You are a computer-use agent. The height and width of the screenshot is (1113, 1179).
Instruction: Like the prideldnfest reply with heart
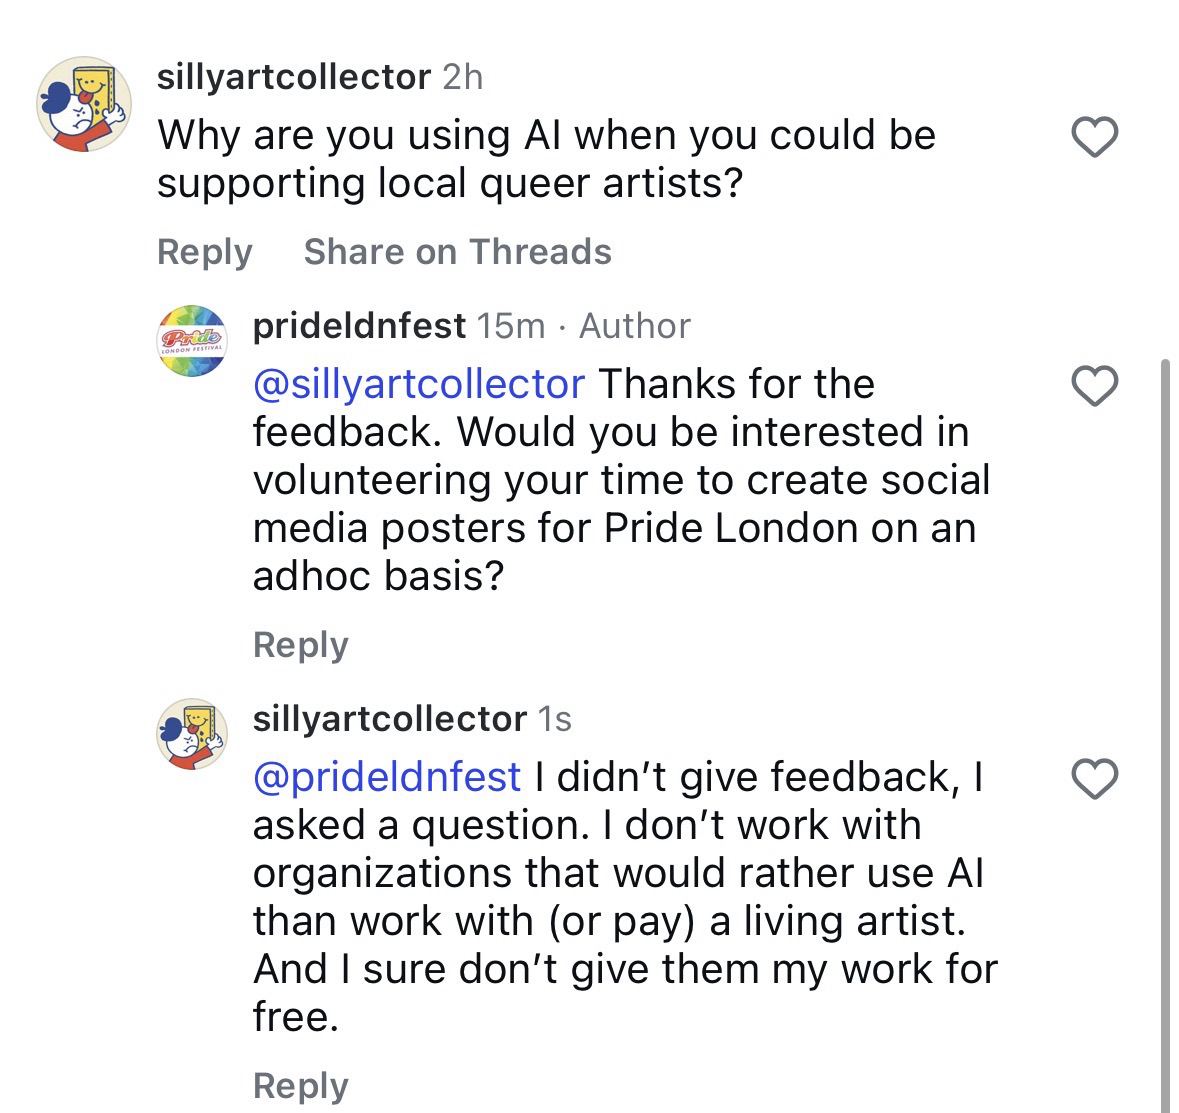pyautogui.click(x=1094, y=386)
